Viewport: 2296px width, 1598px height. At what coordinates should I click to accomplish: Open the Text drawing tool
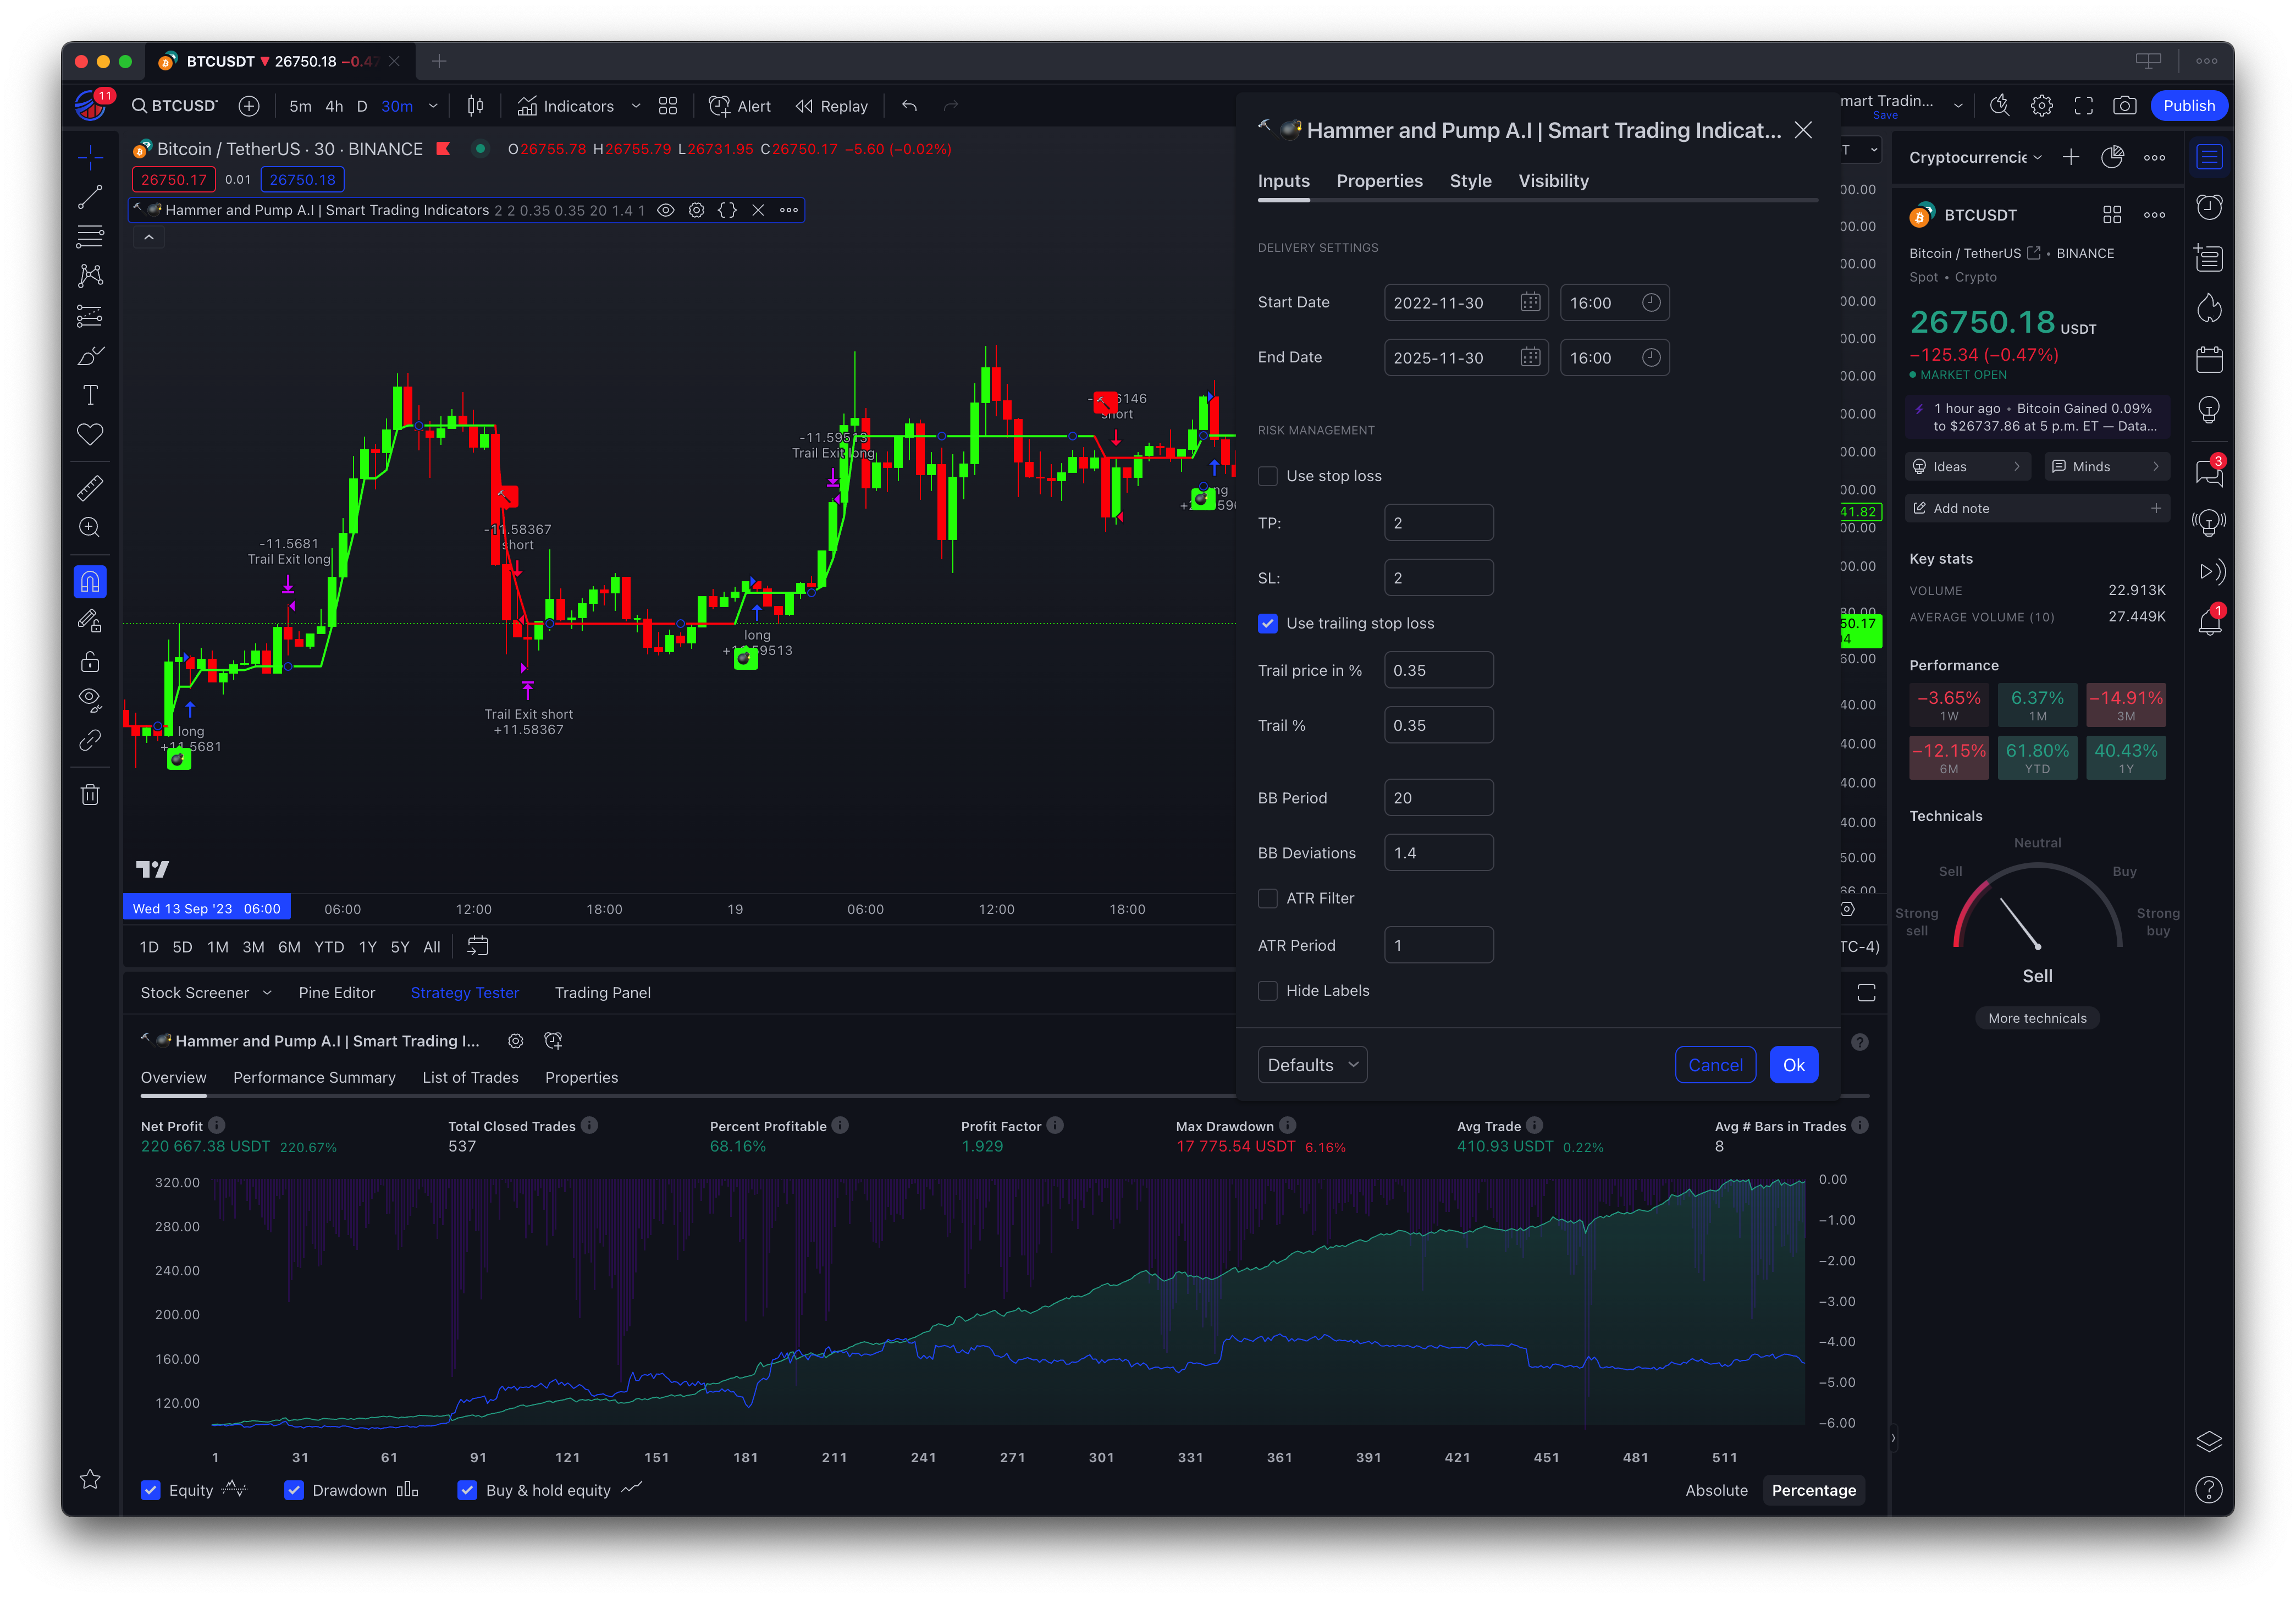click(90, 395)
